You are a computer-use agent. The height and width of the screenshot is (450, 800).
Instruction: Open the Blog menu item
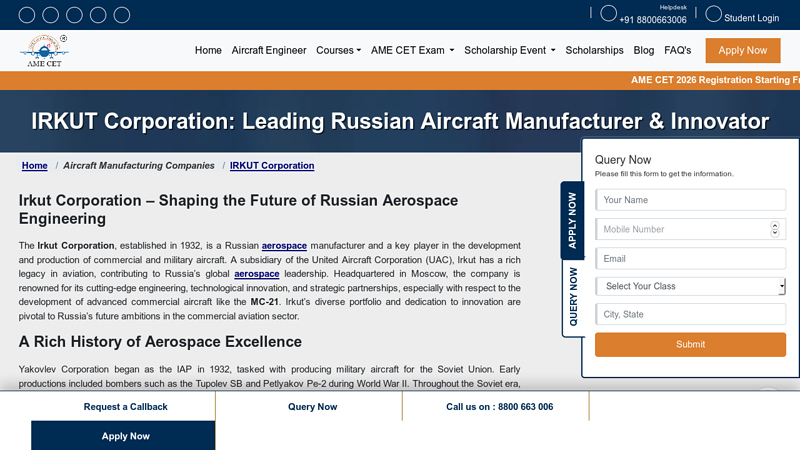(x=643, y=51)
